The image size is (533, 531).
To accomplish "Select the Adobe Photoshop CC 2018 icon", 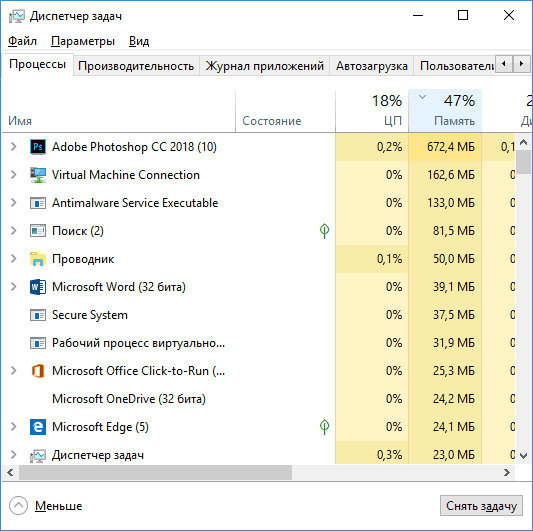I will tap(38, 147).
